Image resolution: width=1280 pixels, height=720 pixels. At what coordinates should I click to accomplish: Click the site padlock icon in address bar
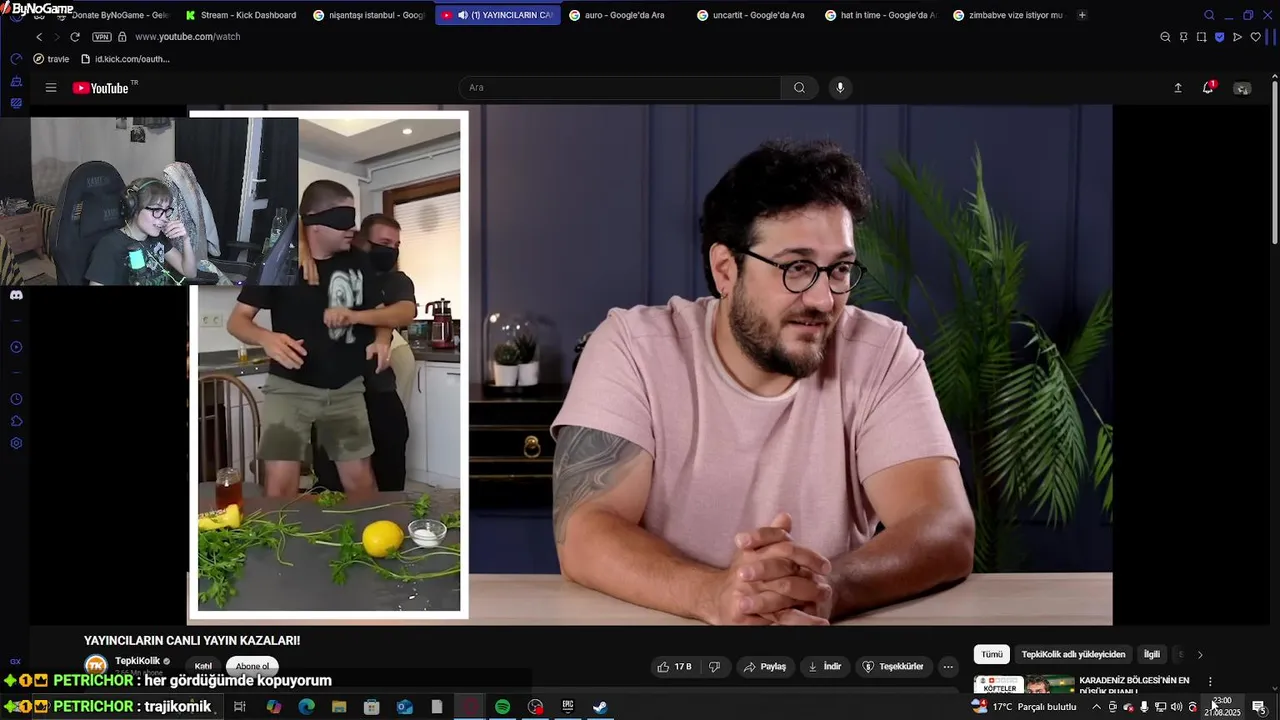click(x=122, y=37)
